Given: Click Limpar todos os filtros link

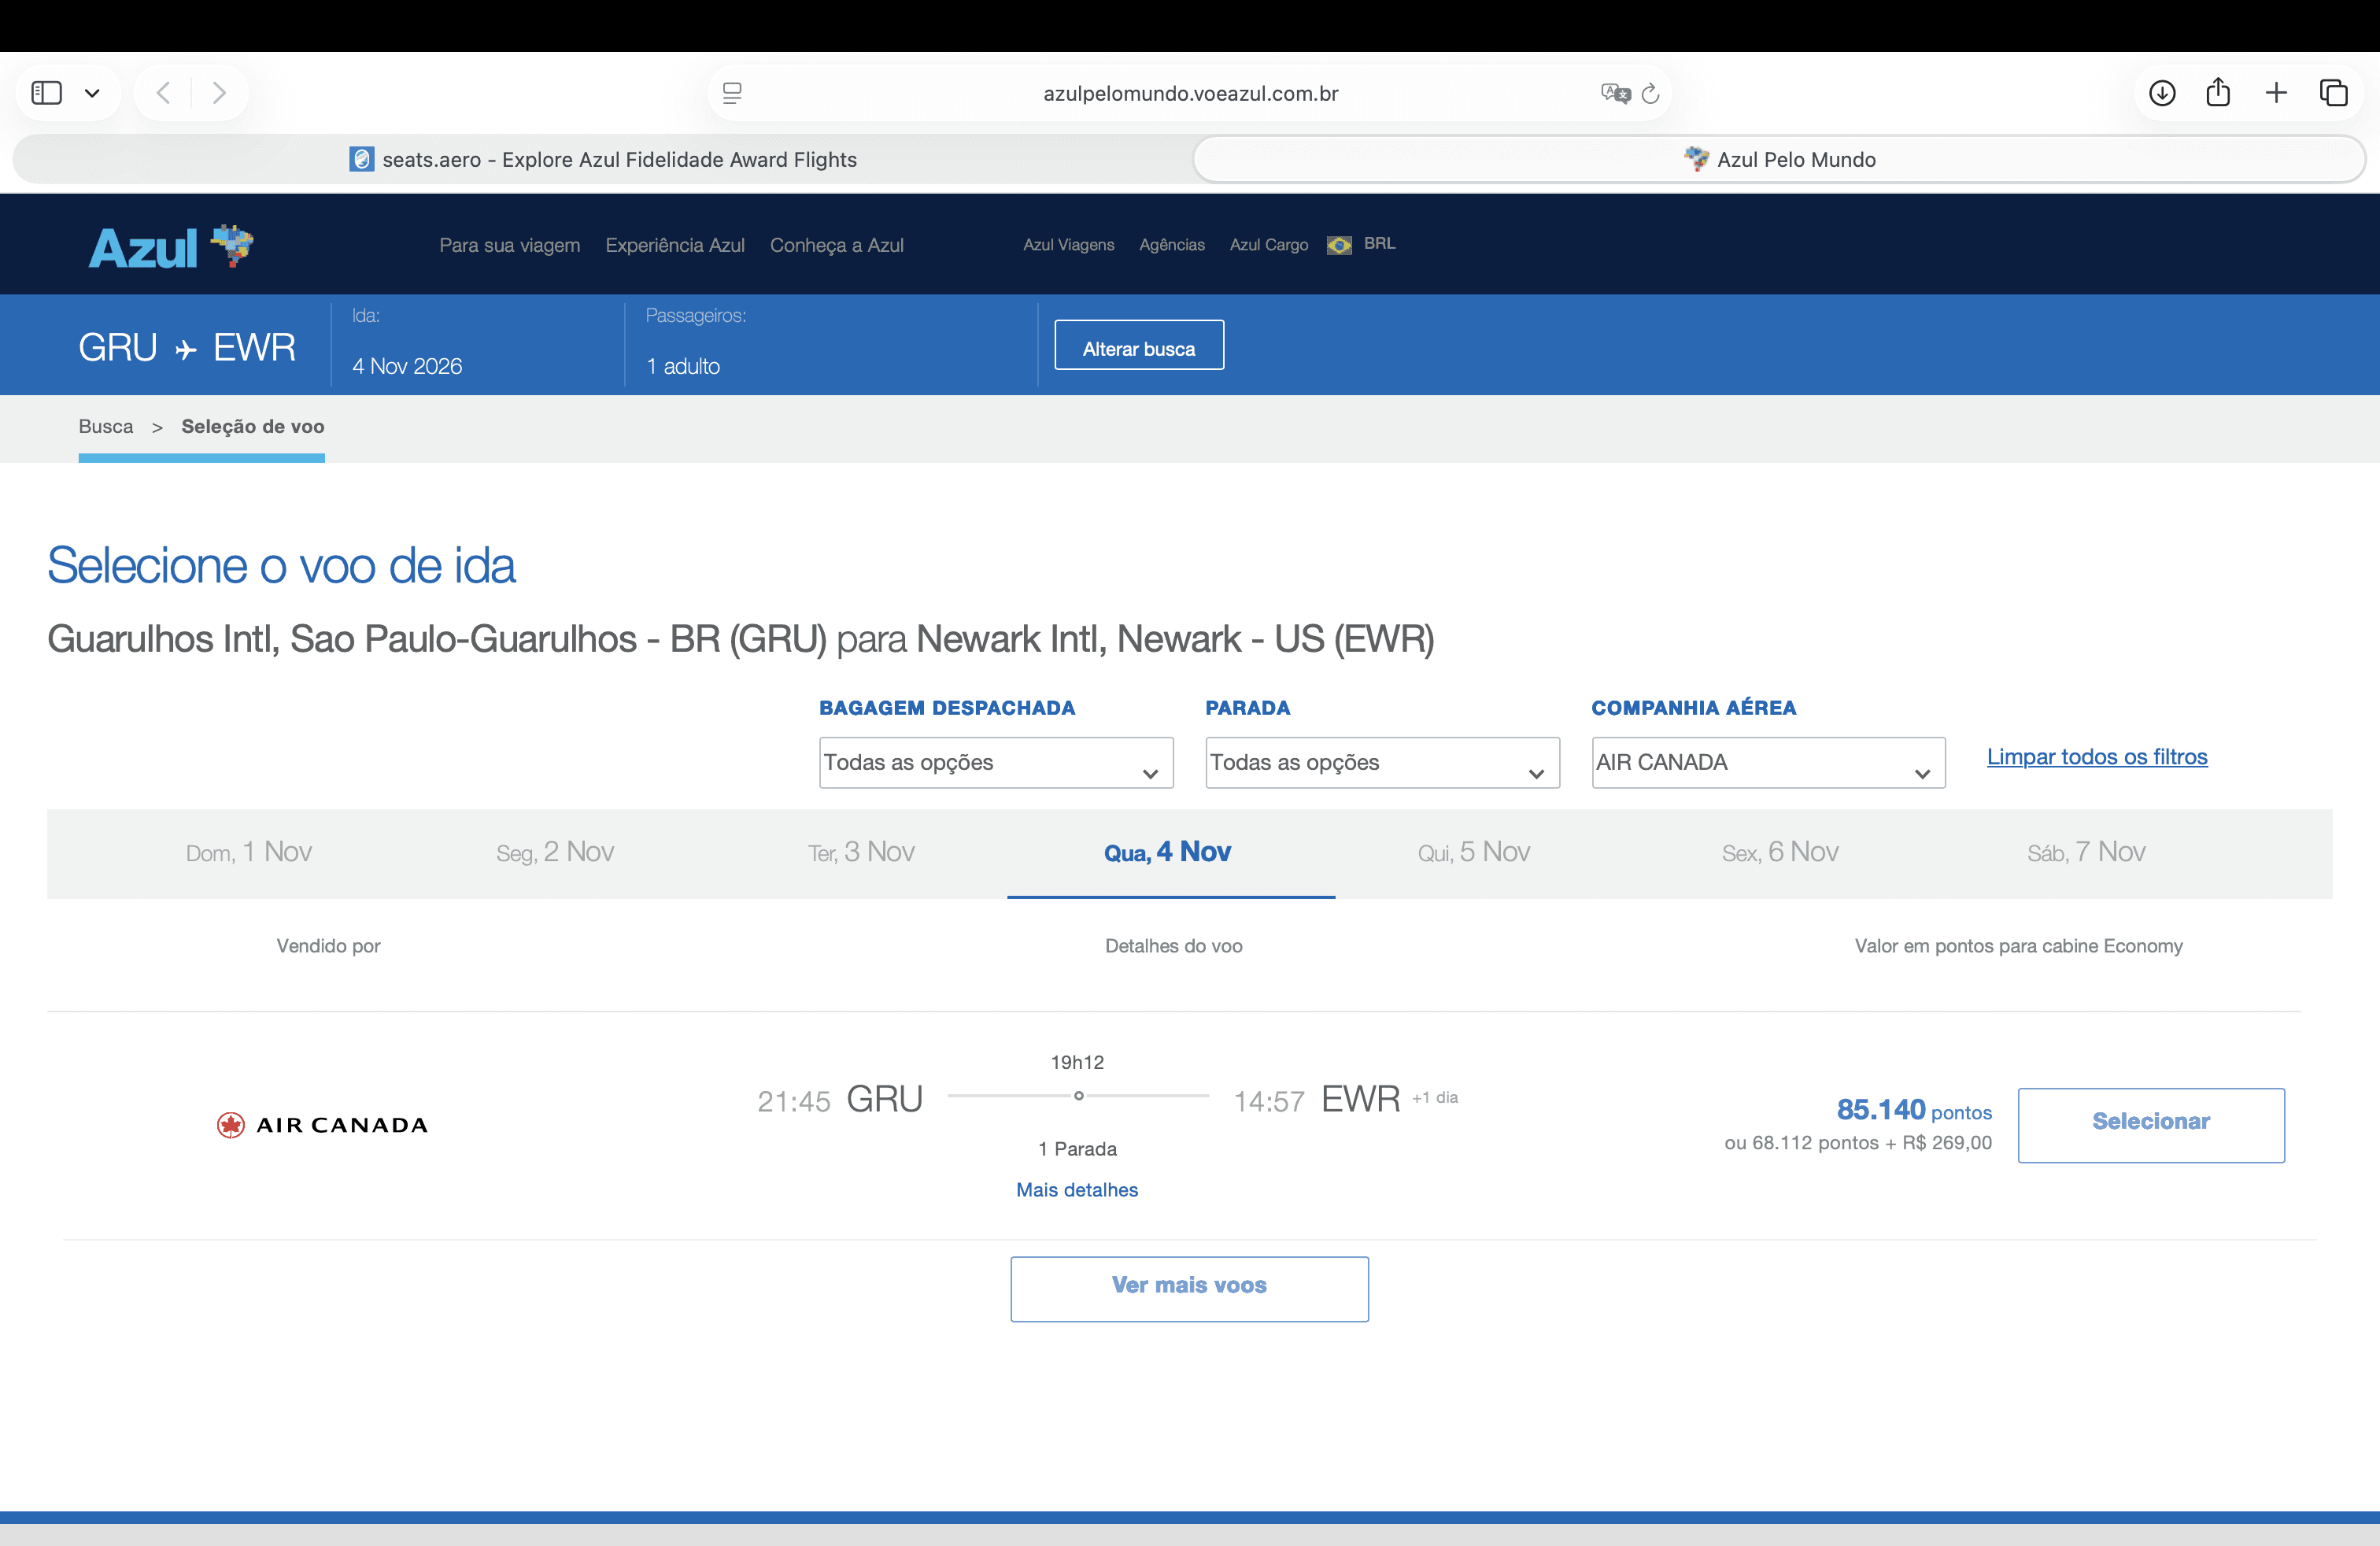Looking at the screenshot, I should tap(2096, 757).
